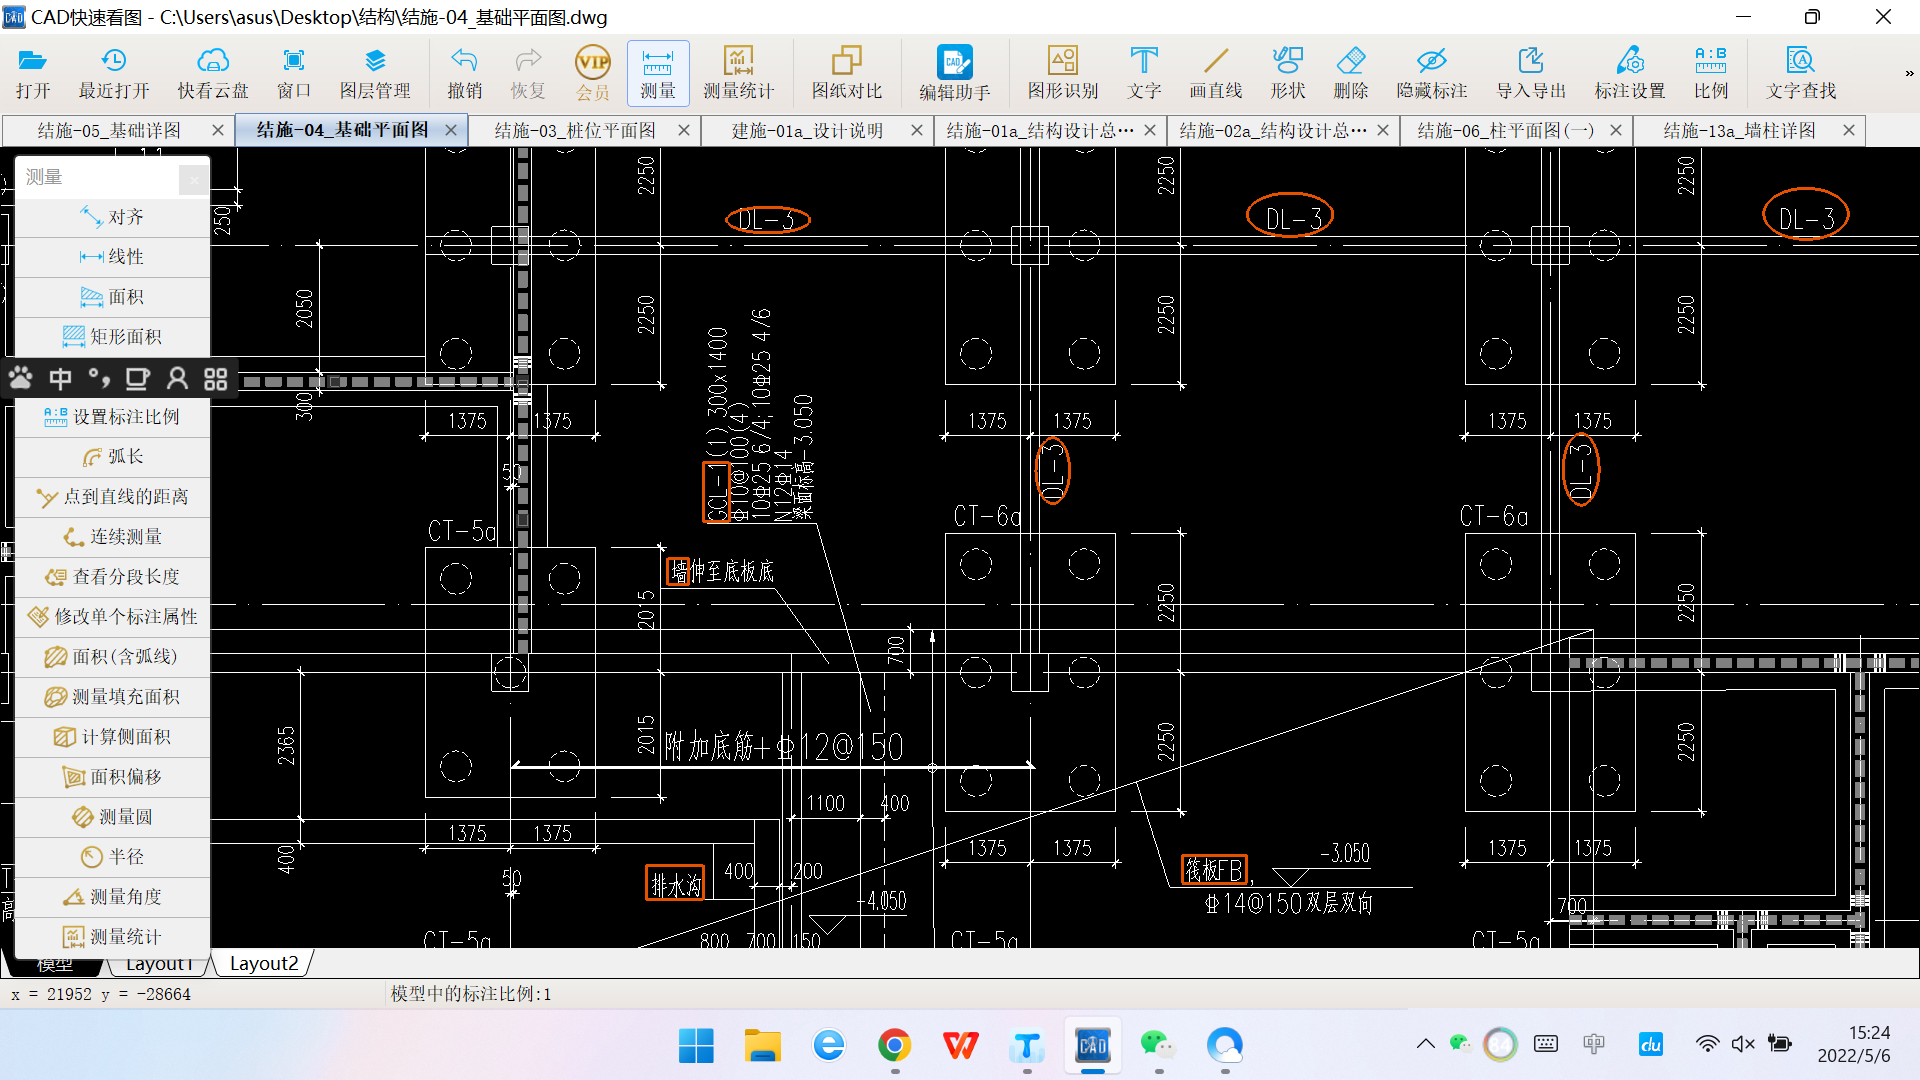
Task: Switch to Layout2 tab
Action: pyautogui.click(x=264, y=963)
